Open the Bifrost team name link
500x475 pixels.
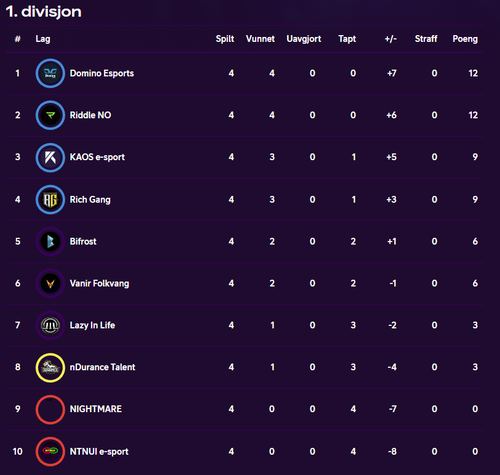(x=83, y=242)
